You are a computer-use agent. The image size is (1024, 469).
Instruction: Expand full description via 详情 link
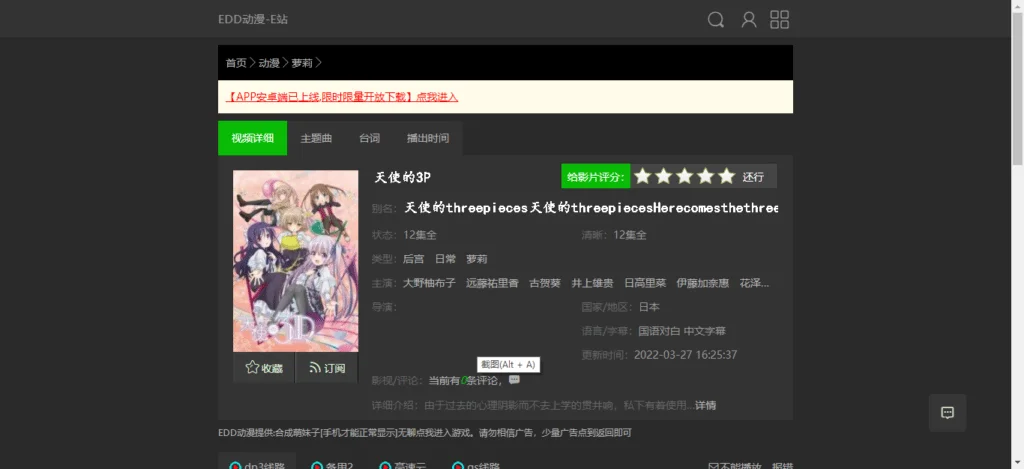706,405
